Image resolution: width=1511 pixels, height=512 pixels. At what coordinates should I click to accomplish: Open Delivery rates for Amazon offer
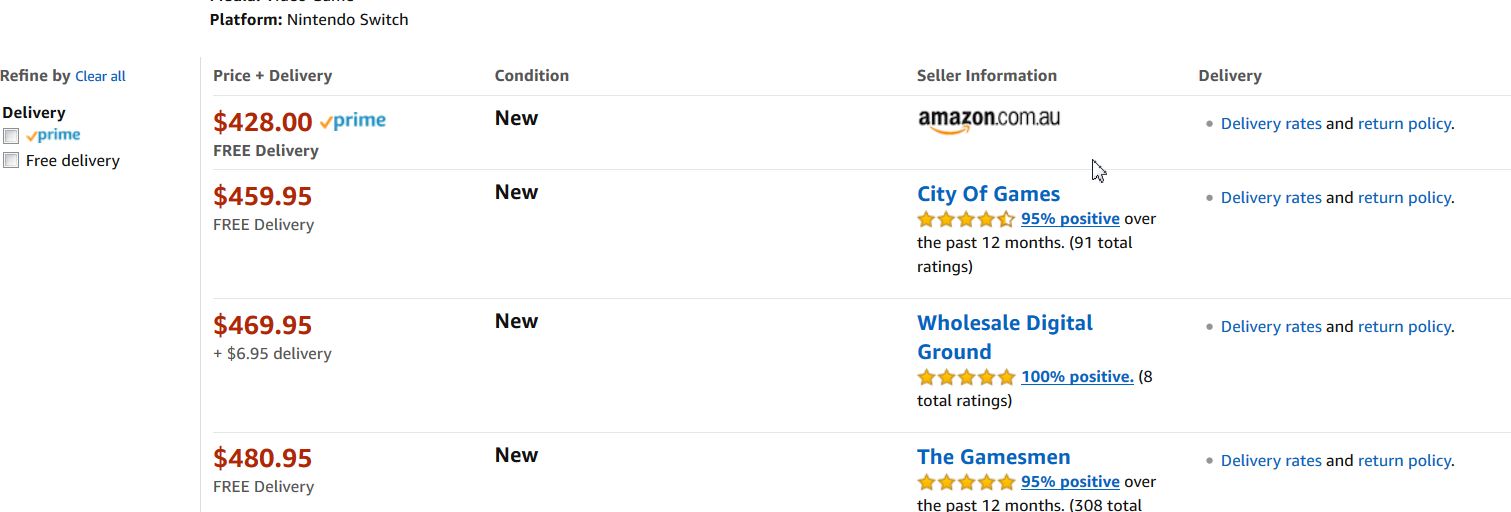[1271, 124]
